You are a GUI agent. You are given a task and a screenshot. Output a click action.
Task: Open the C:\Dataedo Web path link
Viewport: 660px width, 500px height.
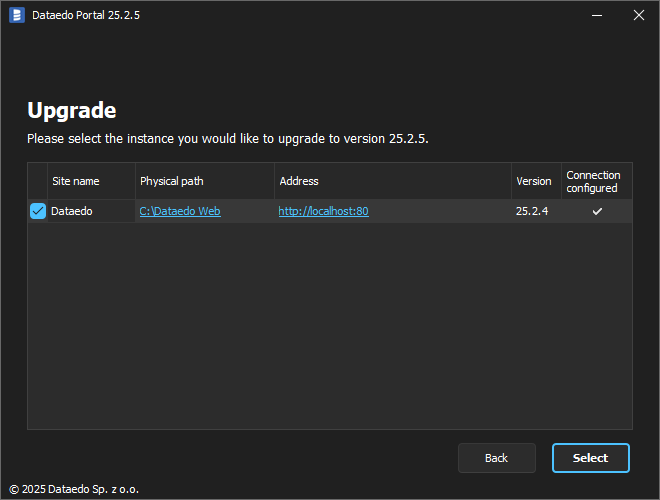(180, 211)
